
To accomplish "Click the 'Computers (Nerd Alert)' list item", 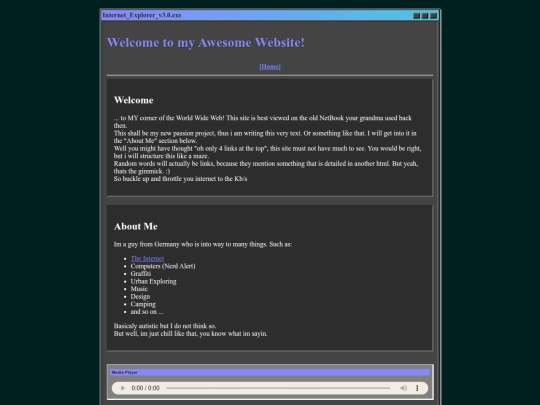I will pos(163,266).
